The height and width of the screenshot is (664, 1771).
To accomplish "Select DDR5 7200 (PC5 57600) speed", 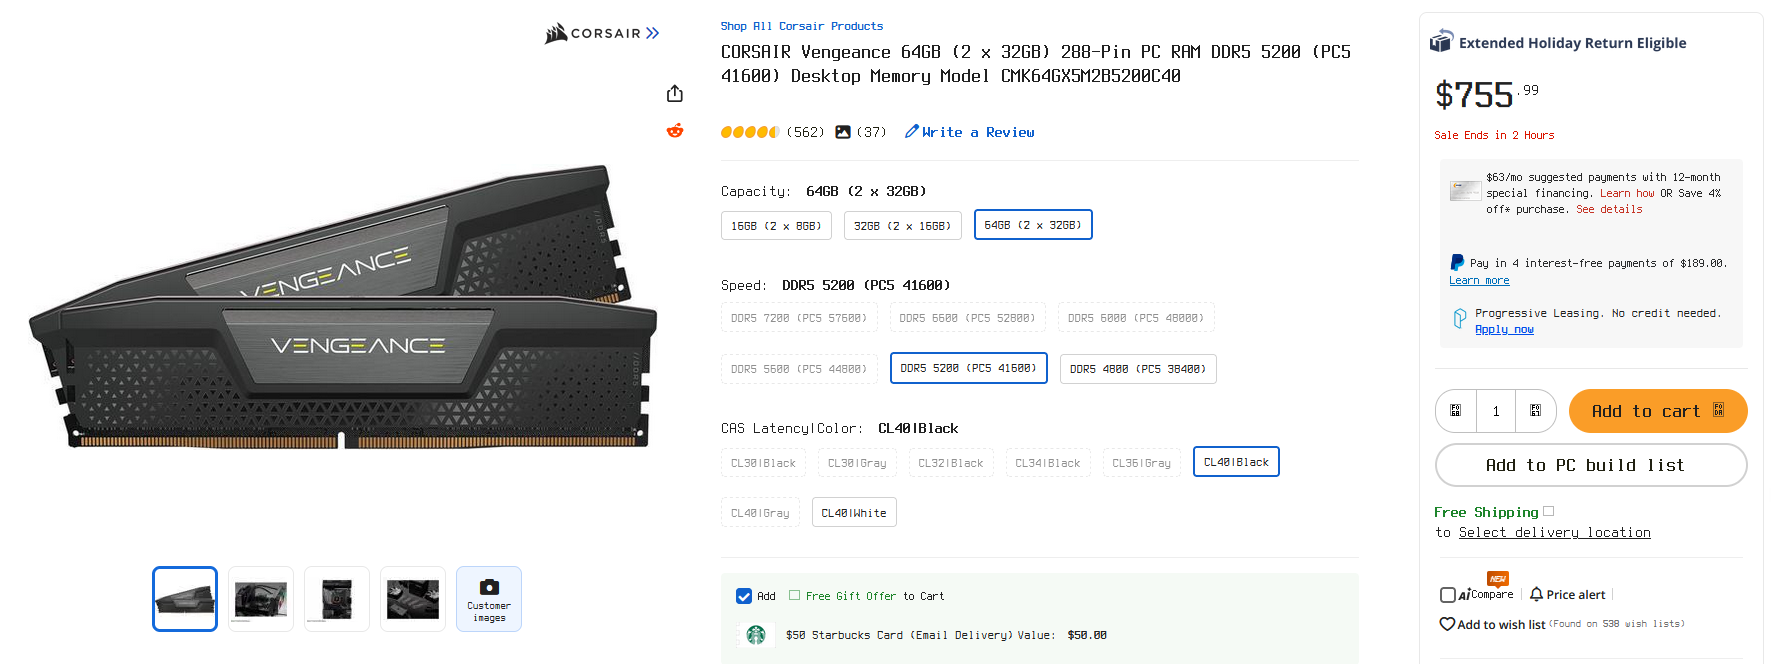I will tap(799, 318).
